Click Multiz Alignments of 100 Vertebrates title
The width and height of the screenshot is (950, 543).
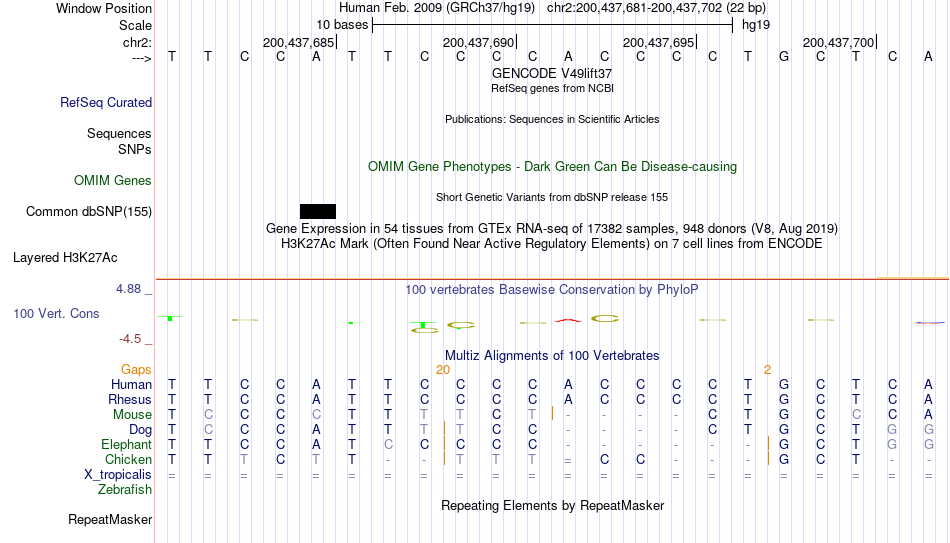[x=552, y=356]
